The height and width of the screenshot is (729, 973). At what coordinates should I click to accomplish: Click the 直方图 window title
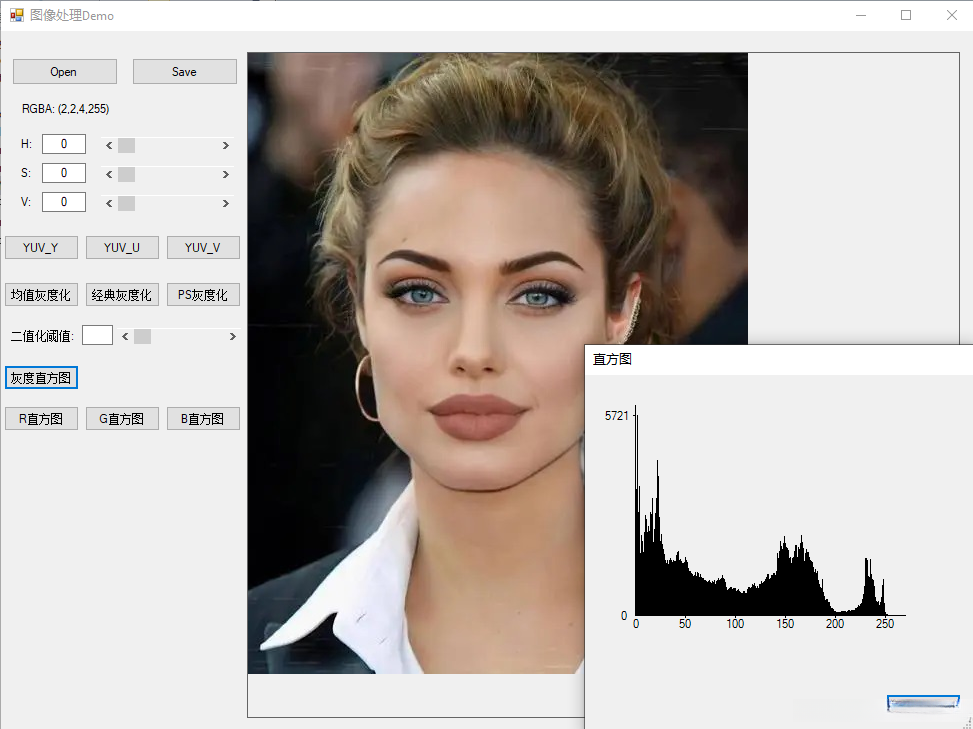pos(612,359)
